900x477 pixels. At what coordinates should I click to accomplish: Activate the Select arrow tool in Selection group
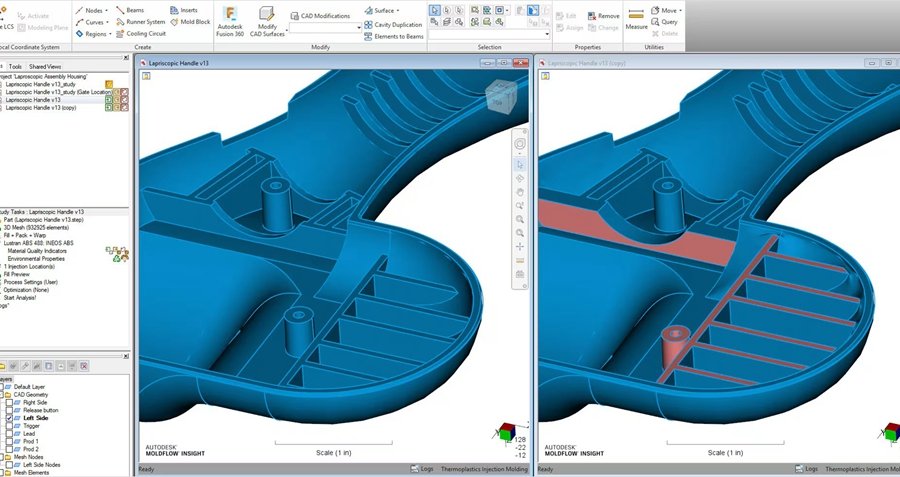(x=435, y=10)
